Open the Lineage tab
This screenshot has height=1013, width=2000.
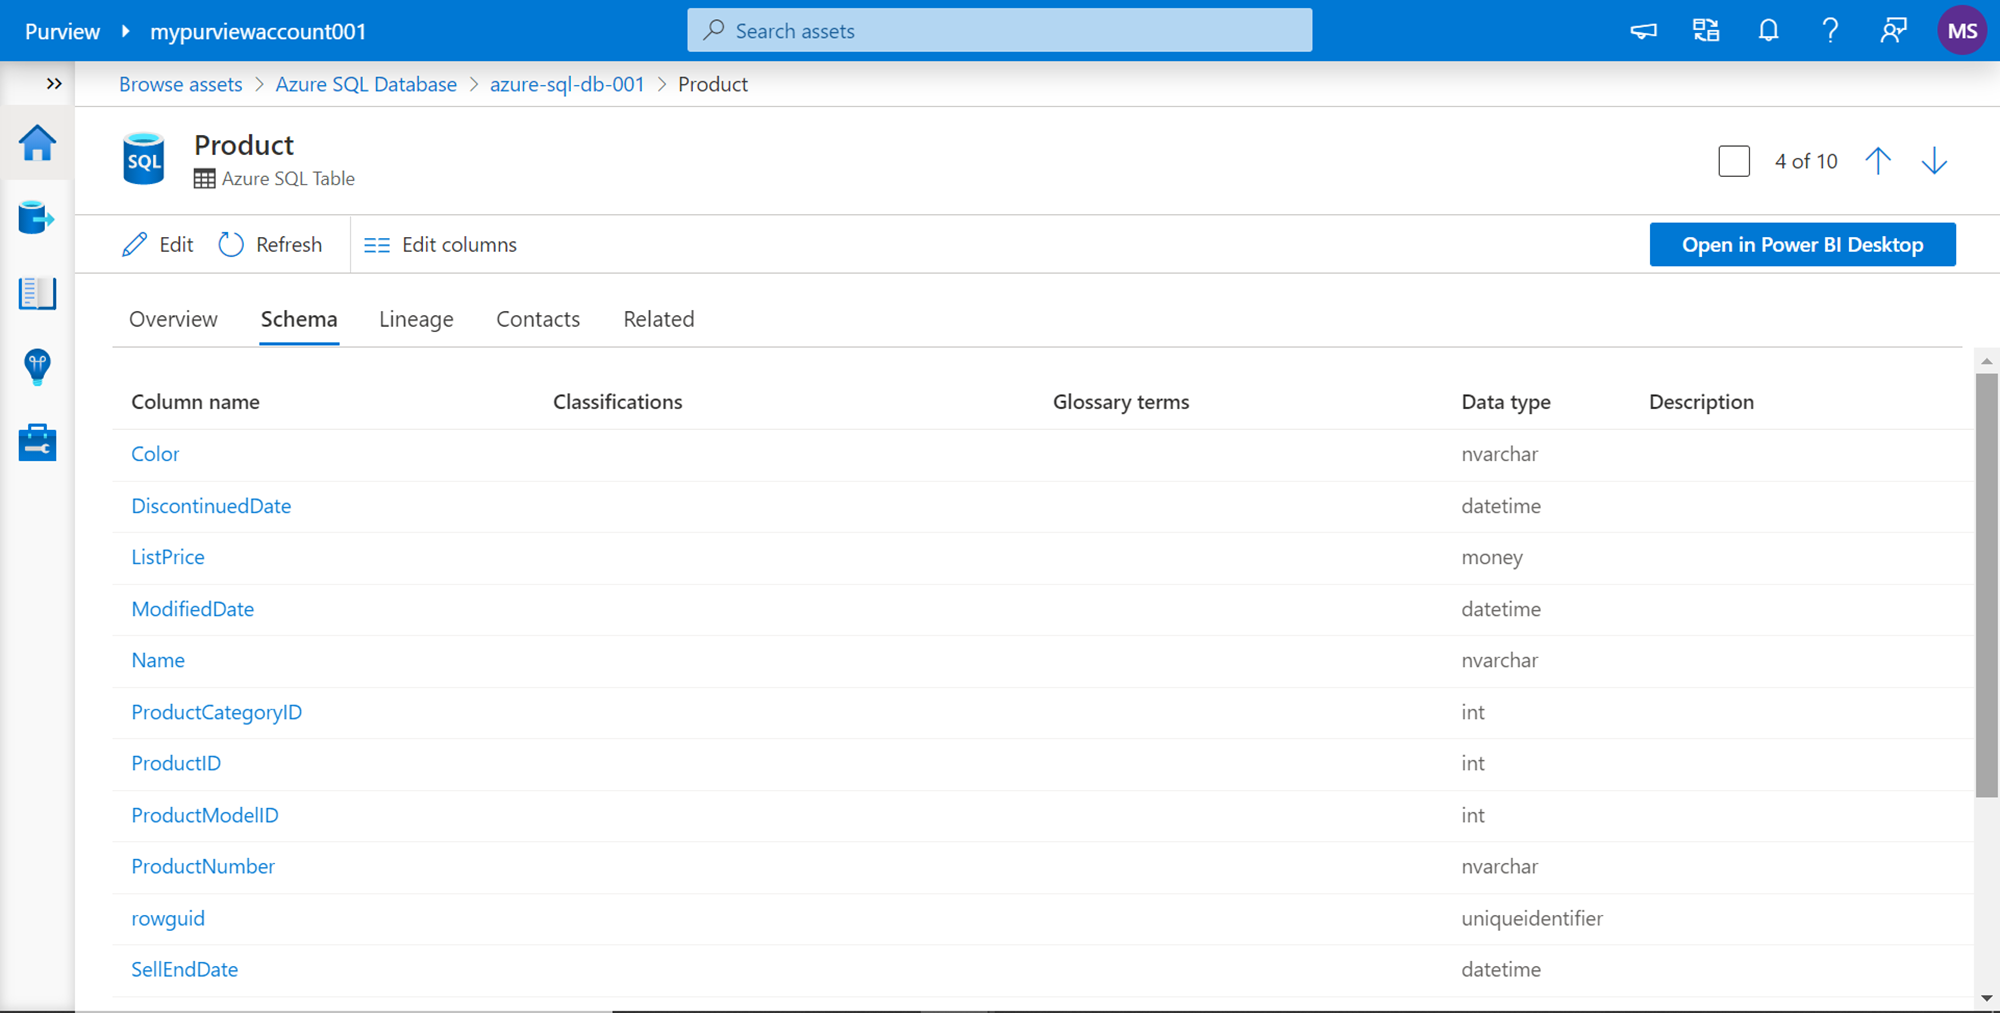point(416,319)
